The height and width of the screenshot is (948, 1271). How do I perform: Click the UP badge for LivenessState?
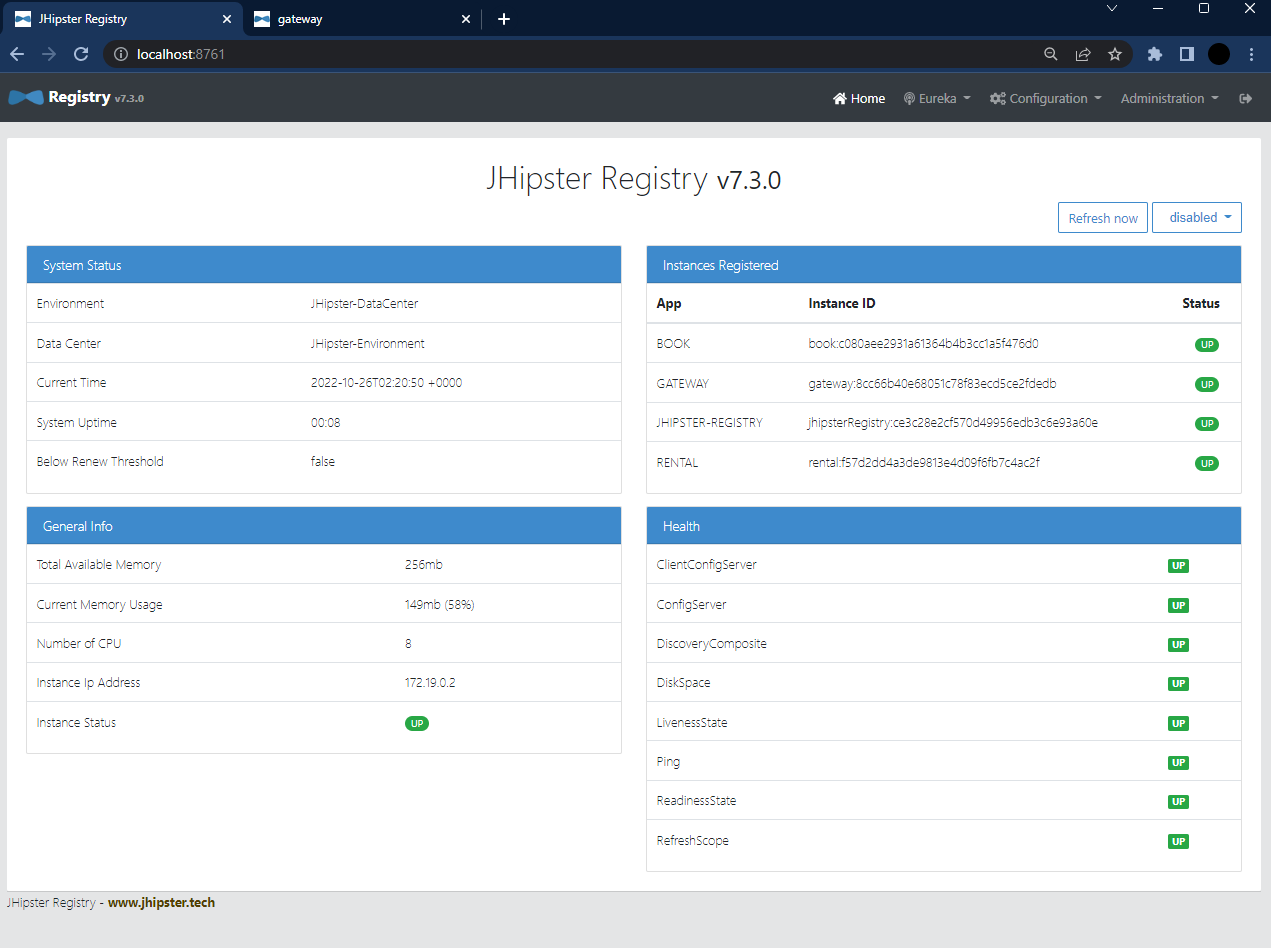point(1179,724)
